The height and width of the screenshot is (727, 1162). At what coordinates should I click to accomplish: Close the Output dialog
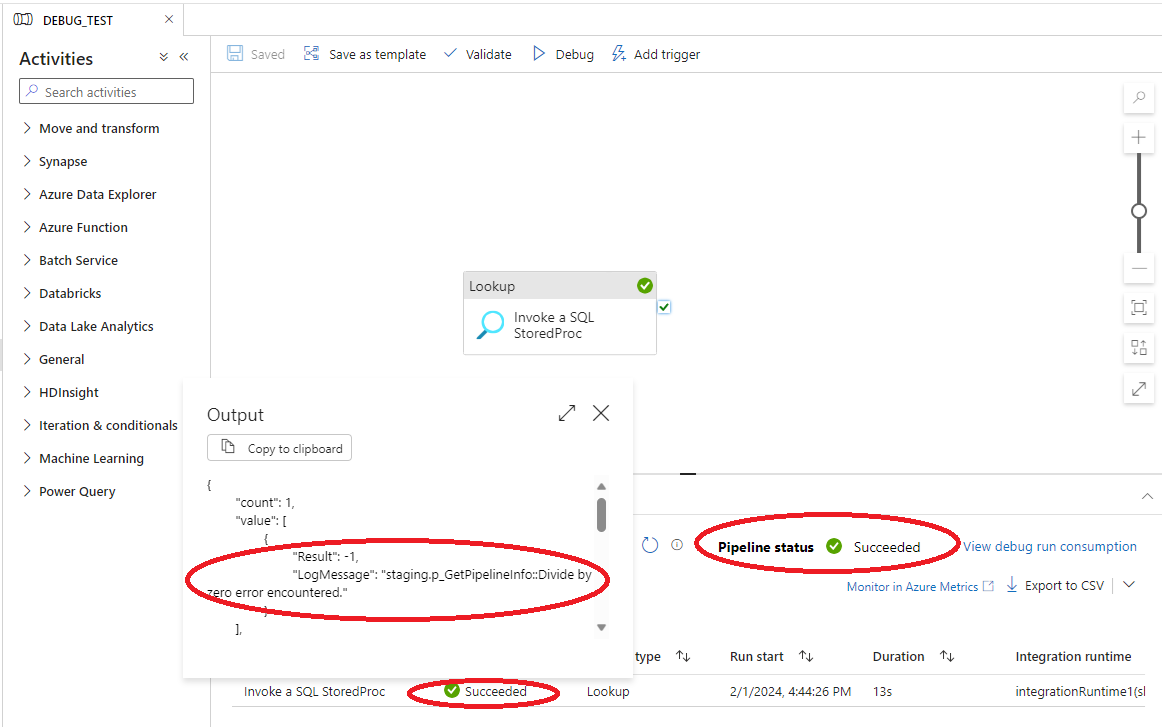tap(601, 413)
